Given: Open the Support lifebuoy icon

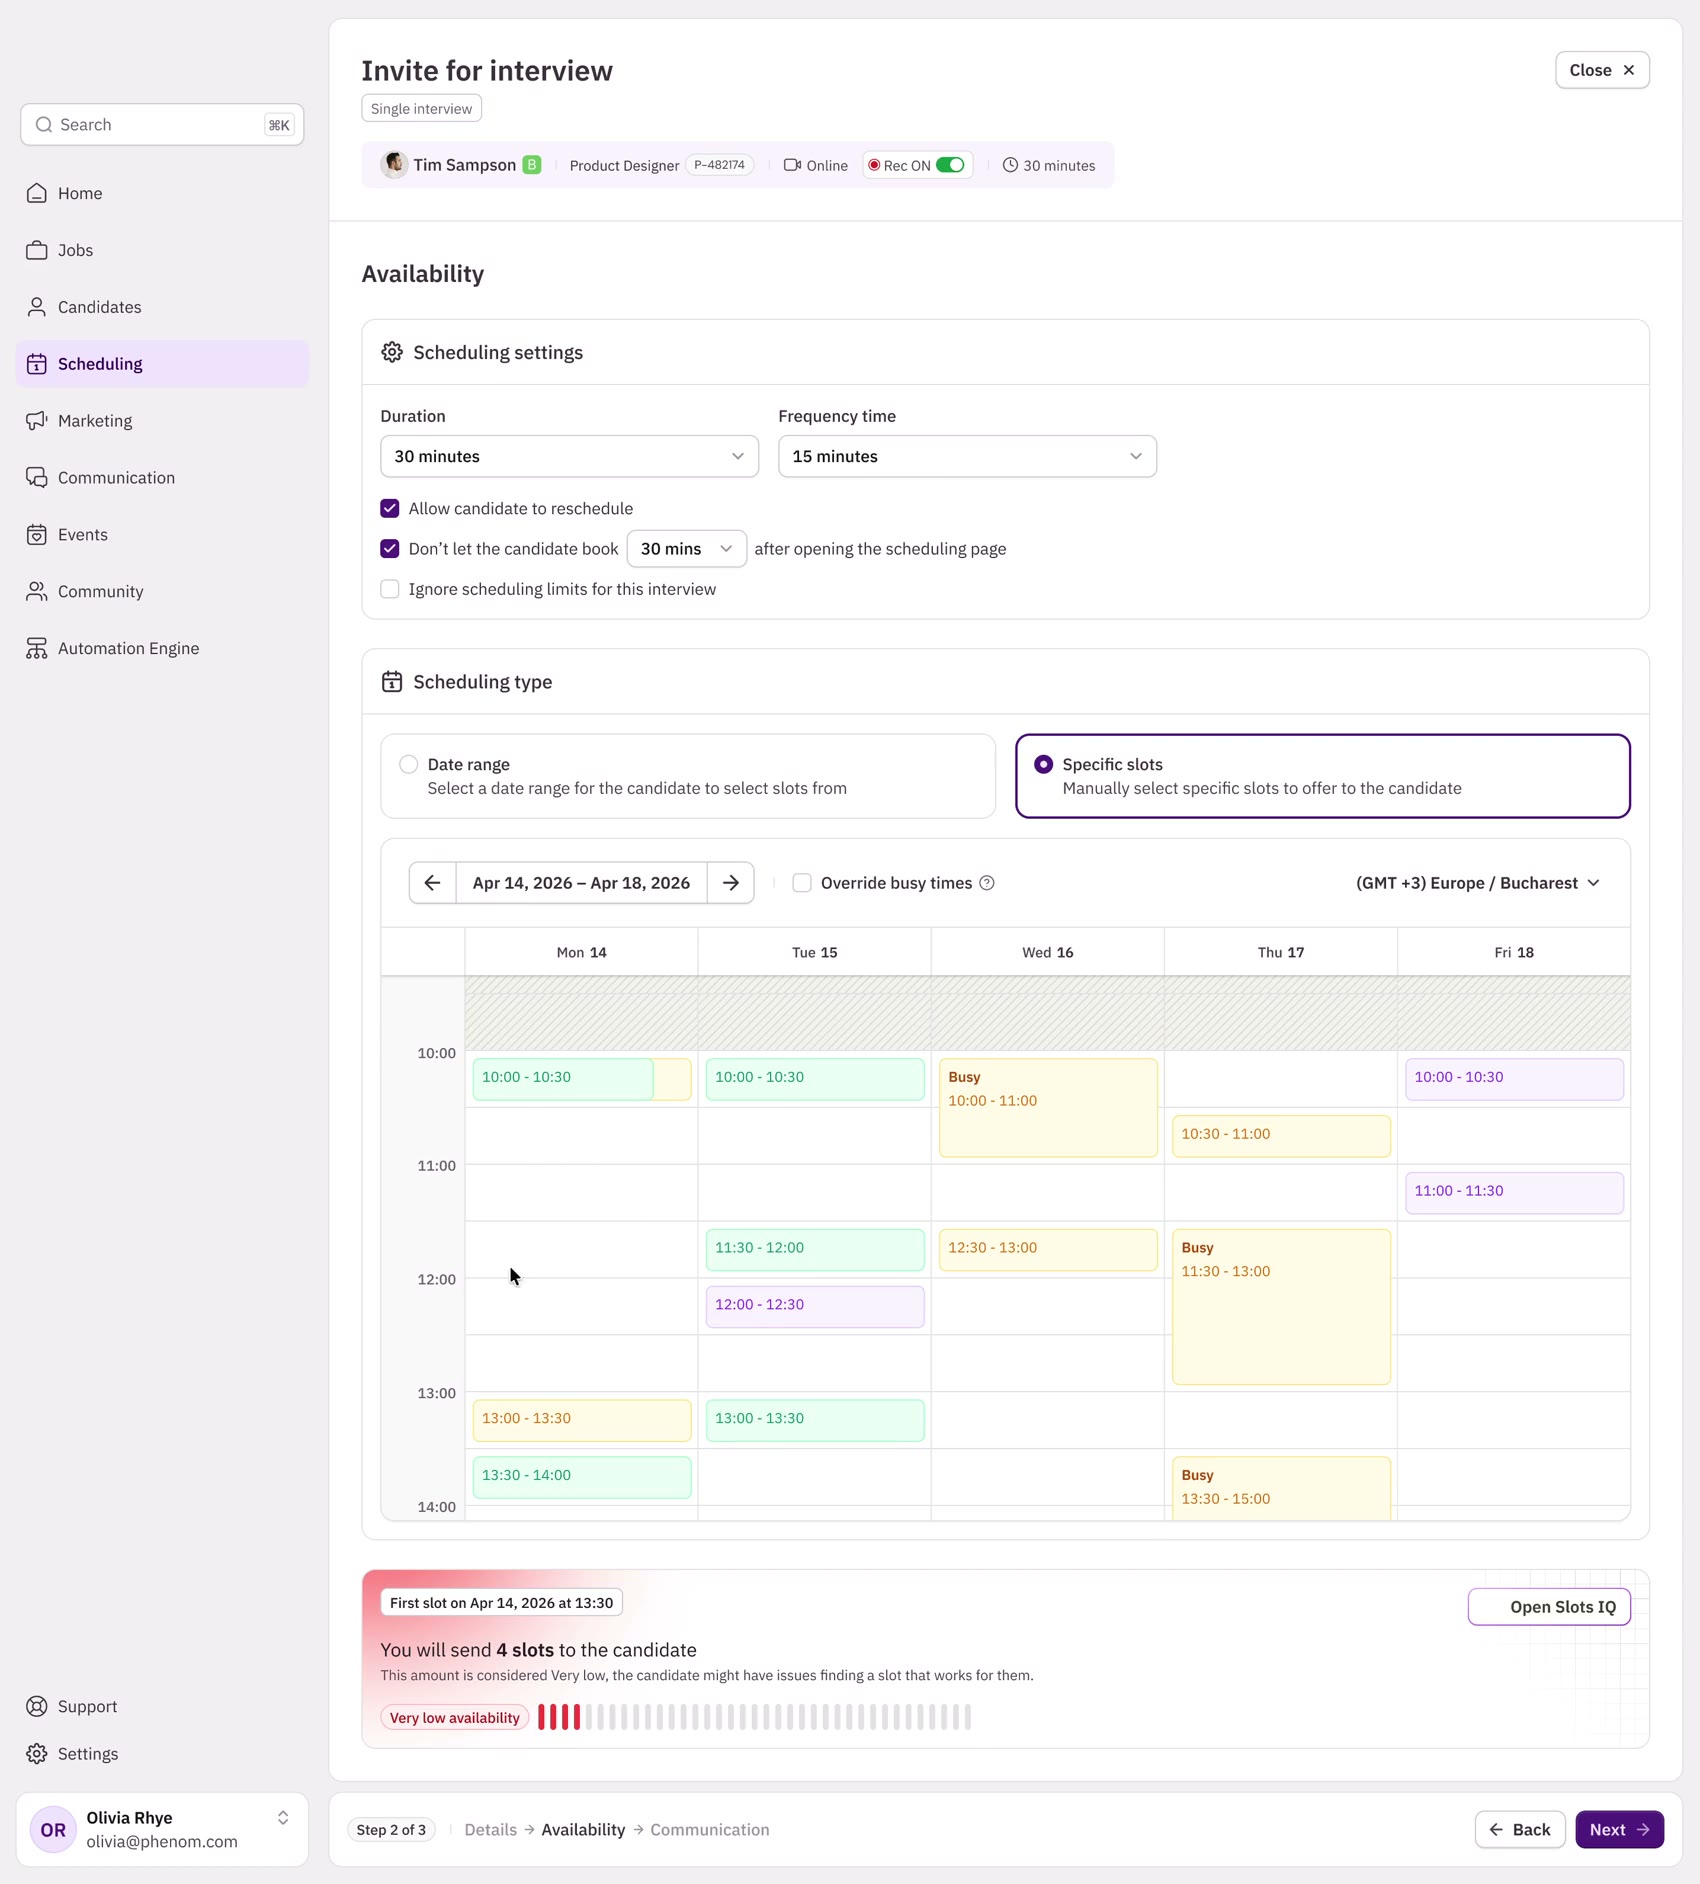Looking at the screenshot, I should [x=37, y=1706].
